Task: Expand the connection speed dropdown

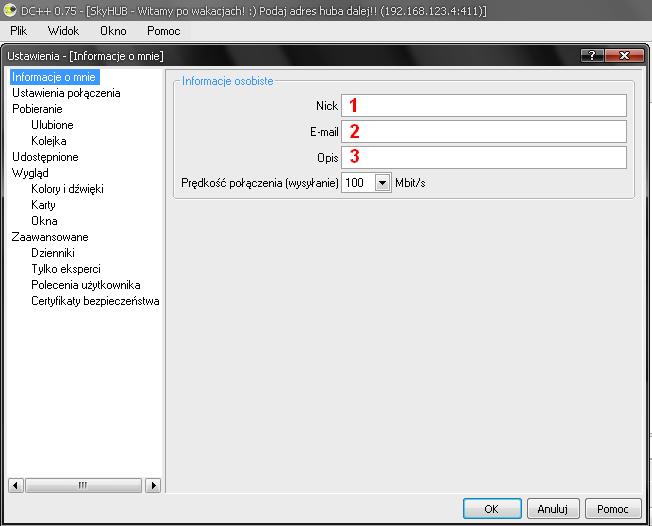Action: pos(382,183)
